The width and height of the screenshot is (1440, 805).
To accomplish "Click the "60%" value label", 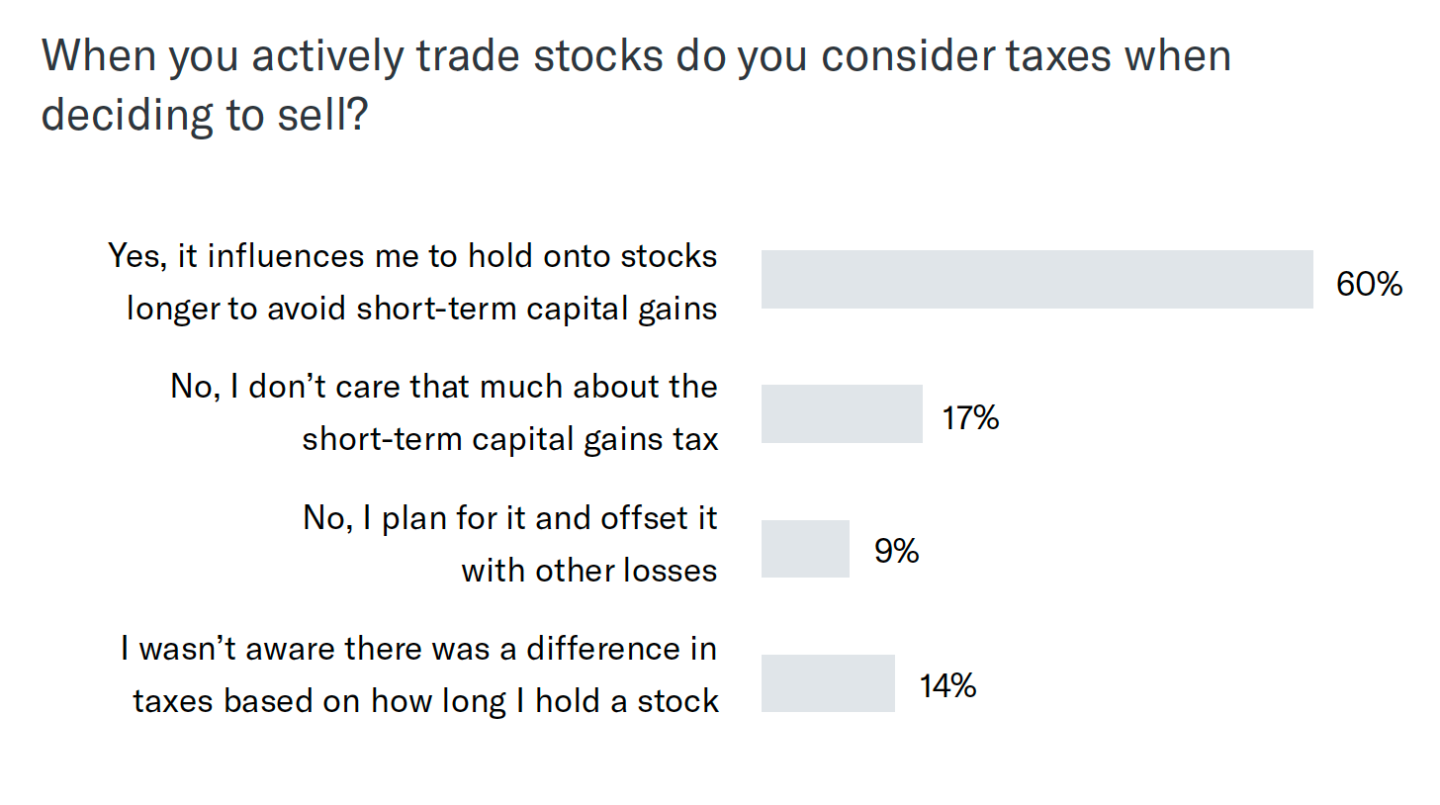I will tap(1369, 284).
